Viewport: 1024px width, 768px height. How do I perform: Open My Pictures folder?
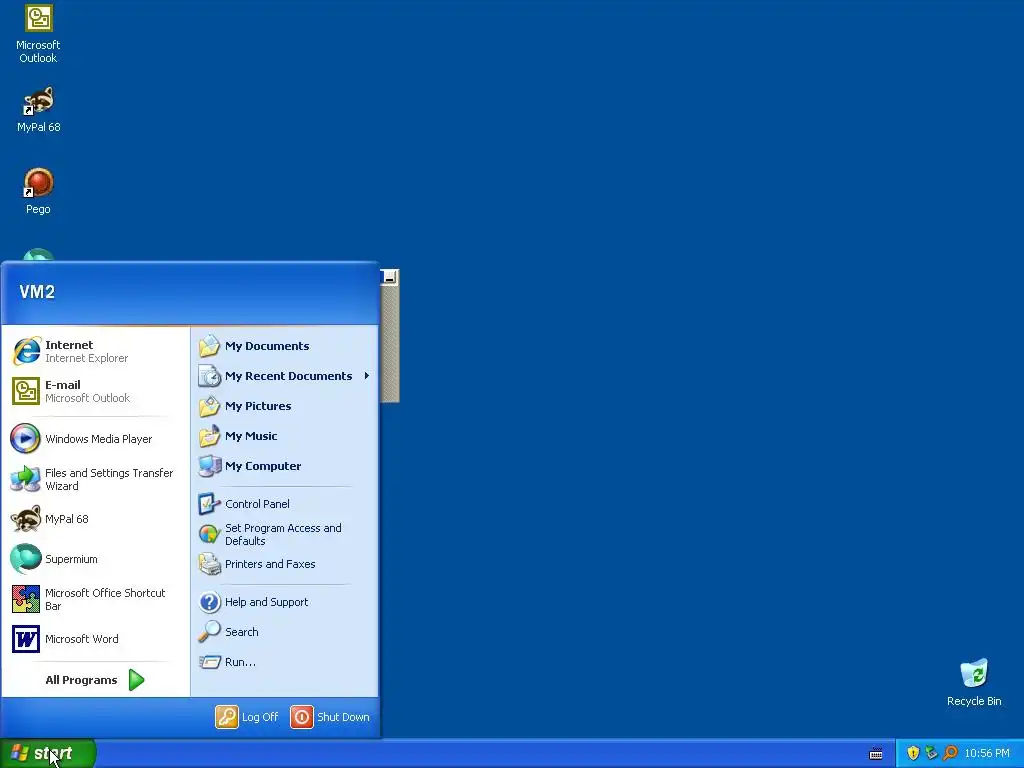point(284,406)
